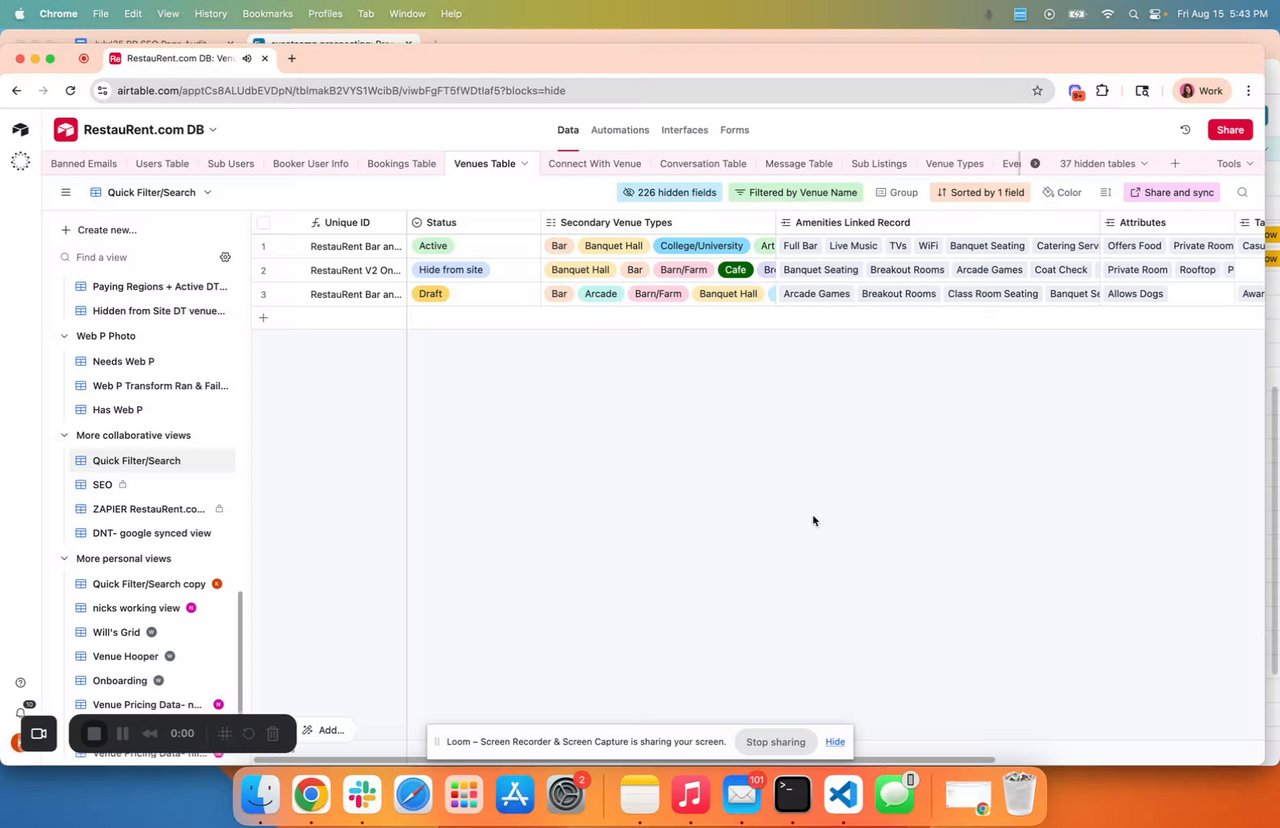1280x828 pixels.
Task: Collapse More collaborative views section
Action: click(65, 435)
